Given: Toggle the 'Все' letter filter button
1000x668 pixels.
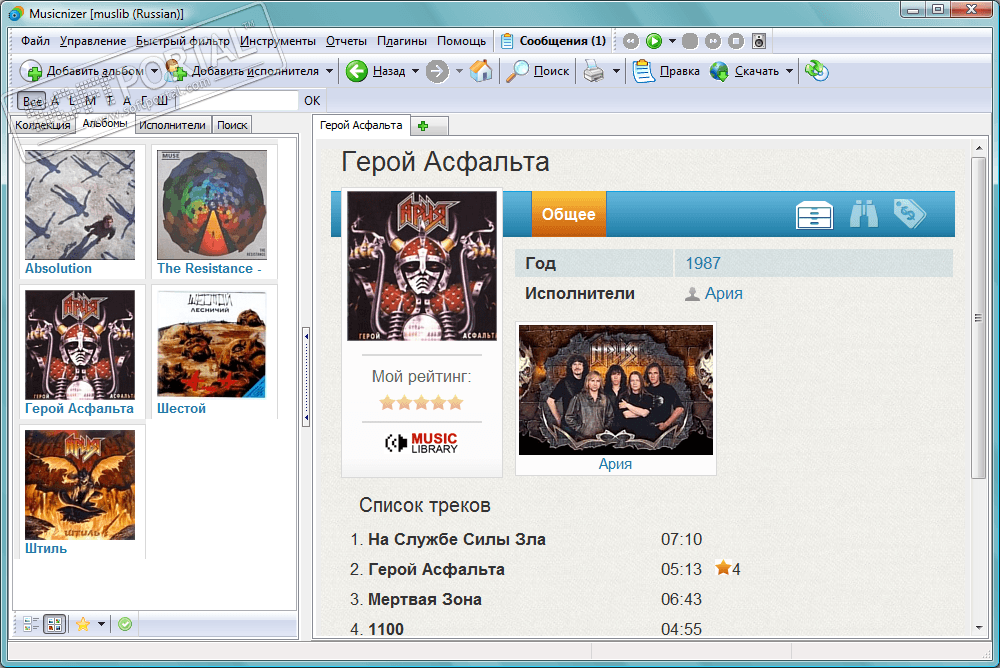Looking at the screenshot, I should 32,101.
